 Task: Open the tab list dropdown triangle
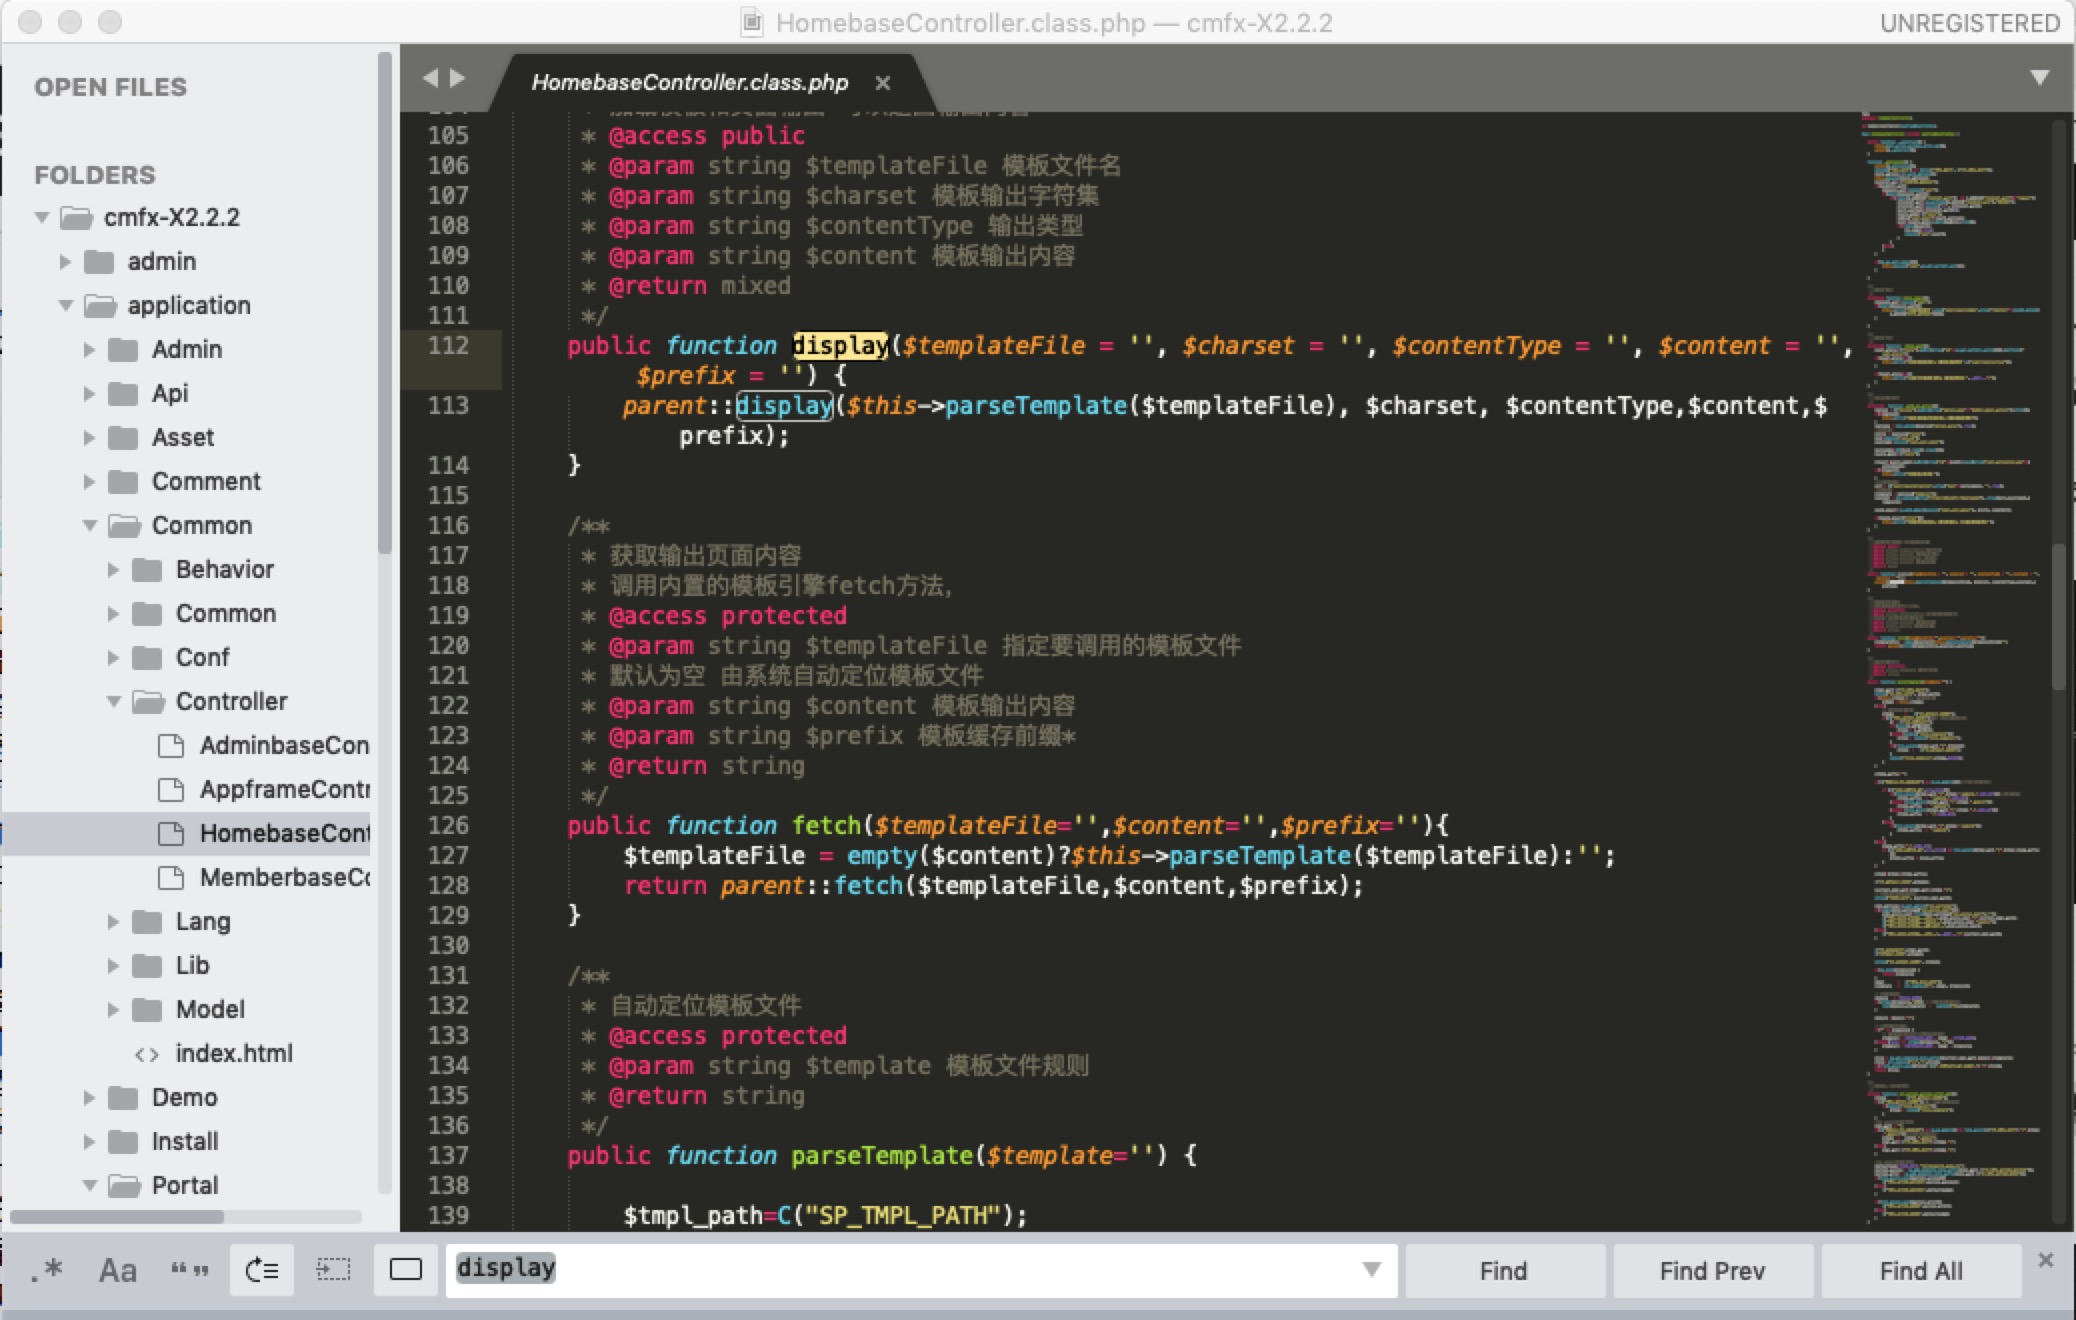[x=2040, y=77]
